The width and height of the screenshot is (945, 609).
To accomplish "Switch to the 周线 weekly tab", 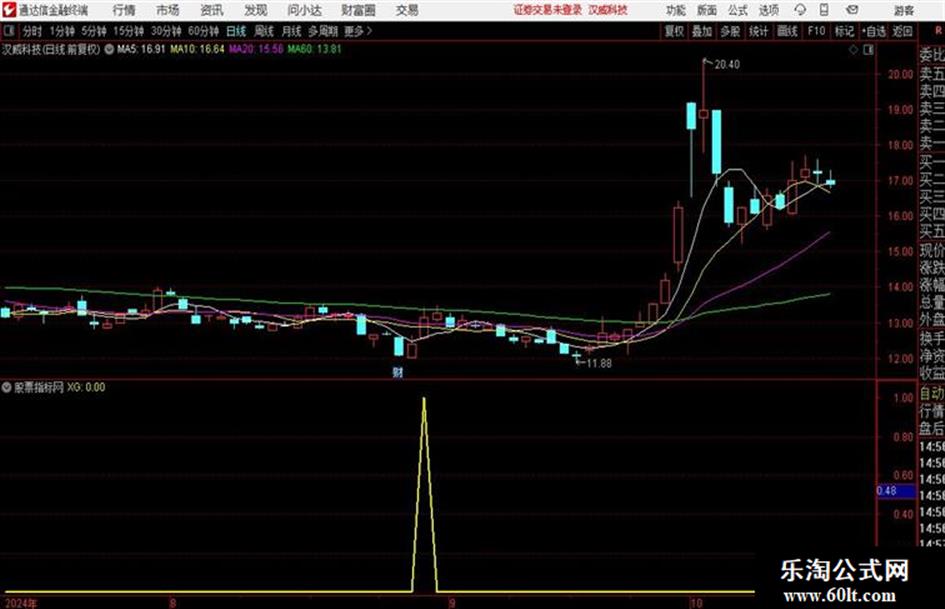I will click(264, 31).
